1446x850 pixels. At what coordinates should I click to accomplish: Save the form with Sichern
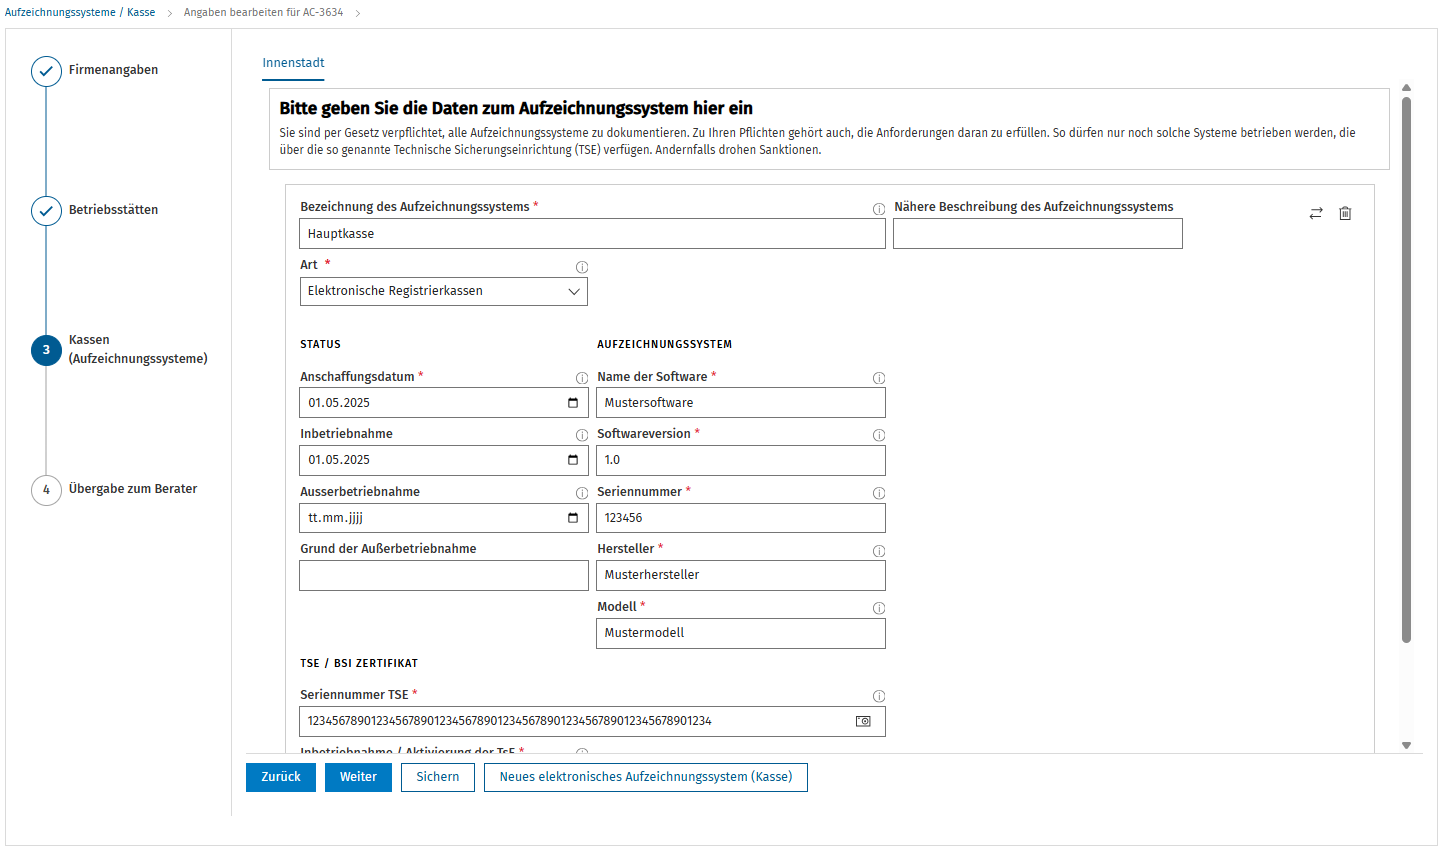coord(438,777)
